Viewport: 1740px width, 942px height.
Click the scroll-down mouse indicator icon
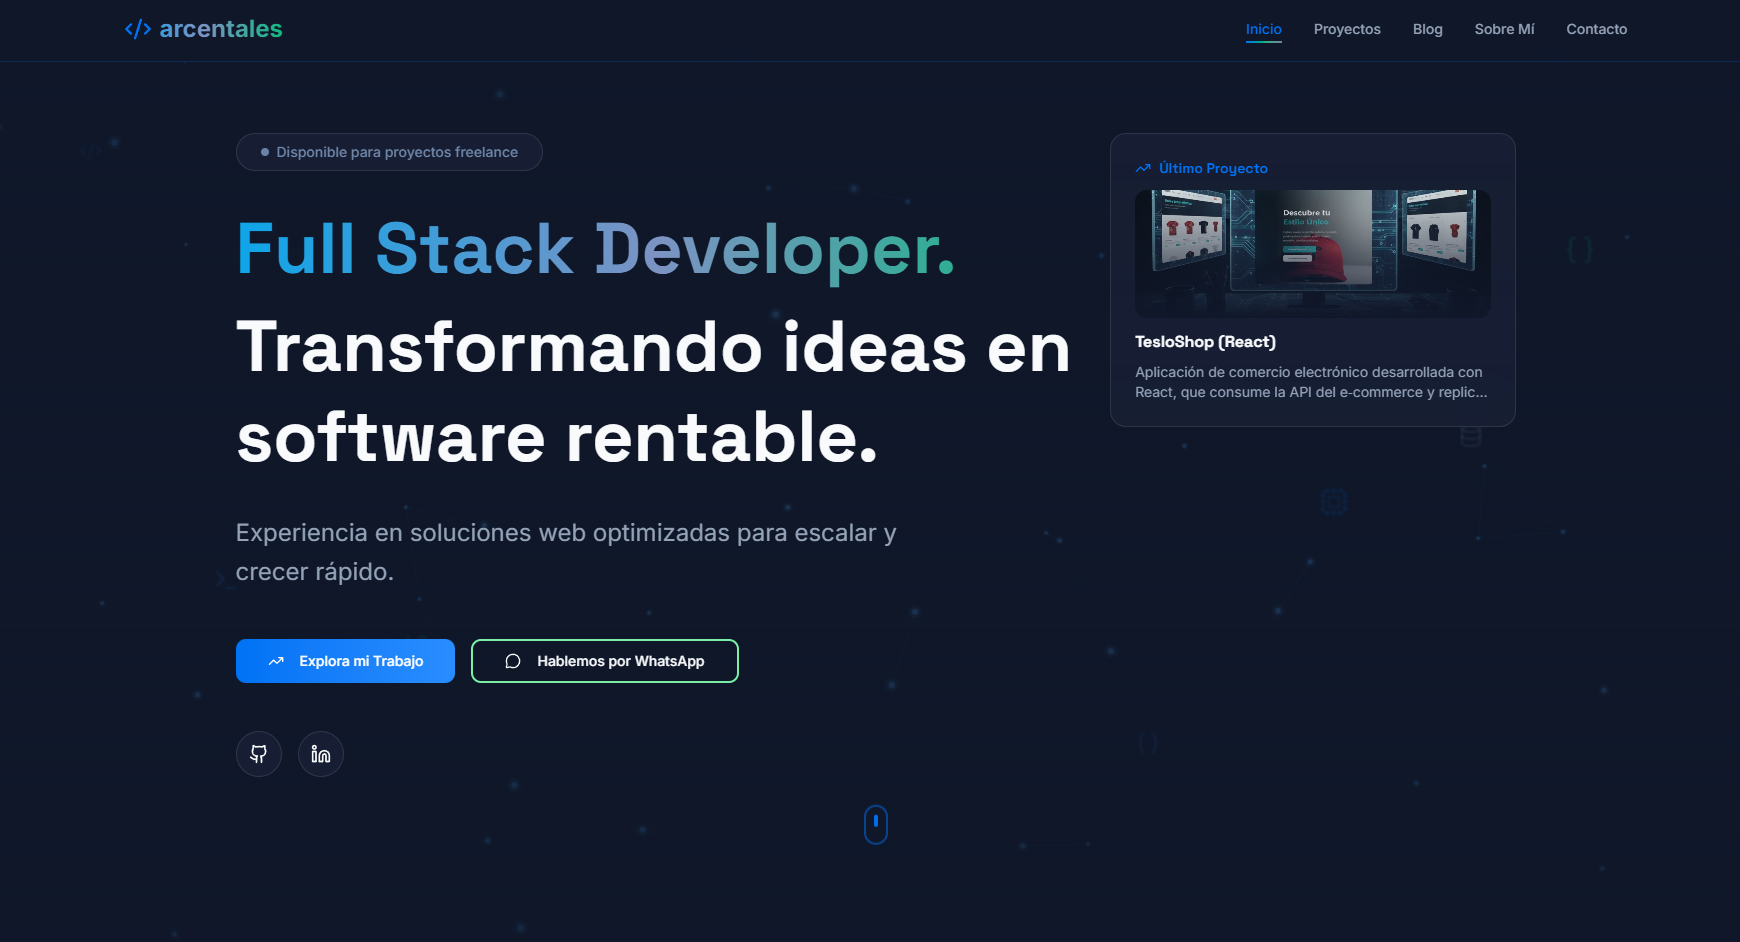click(x=876, y=825)
